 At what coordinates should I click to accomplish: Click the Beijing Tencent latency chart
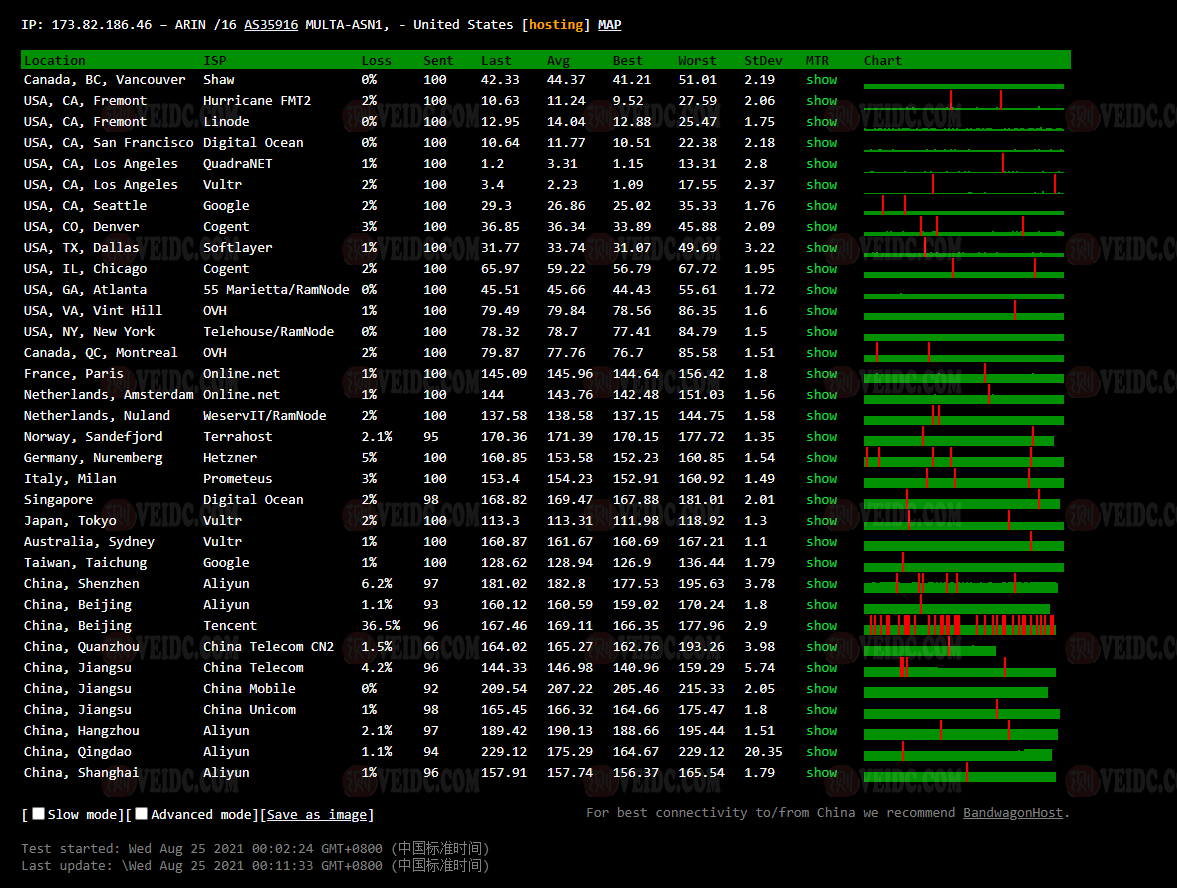[x=960, y=626]
